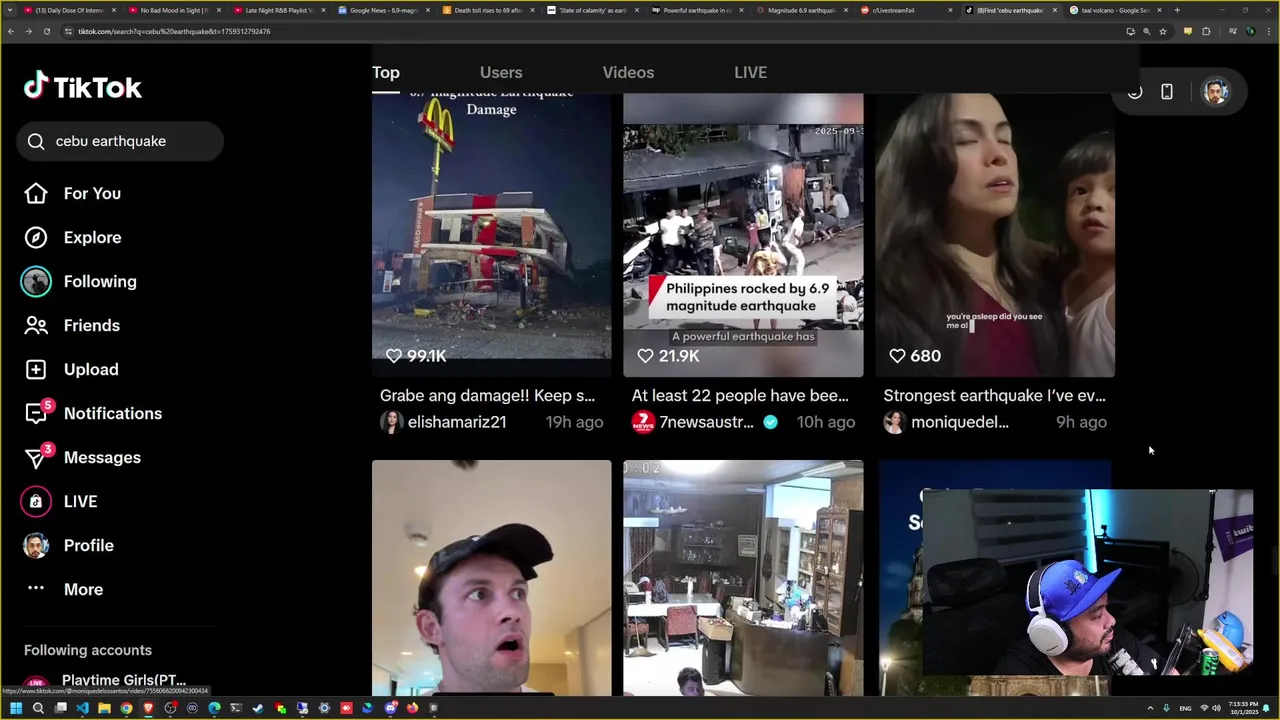
Task: Click the magnifier icon in TikTok search box
Action: coord(36,141)
